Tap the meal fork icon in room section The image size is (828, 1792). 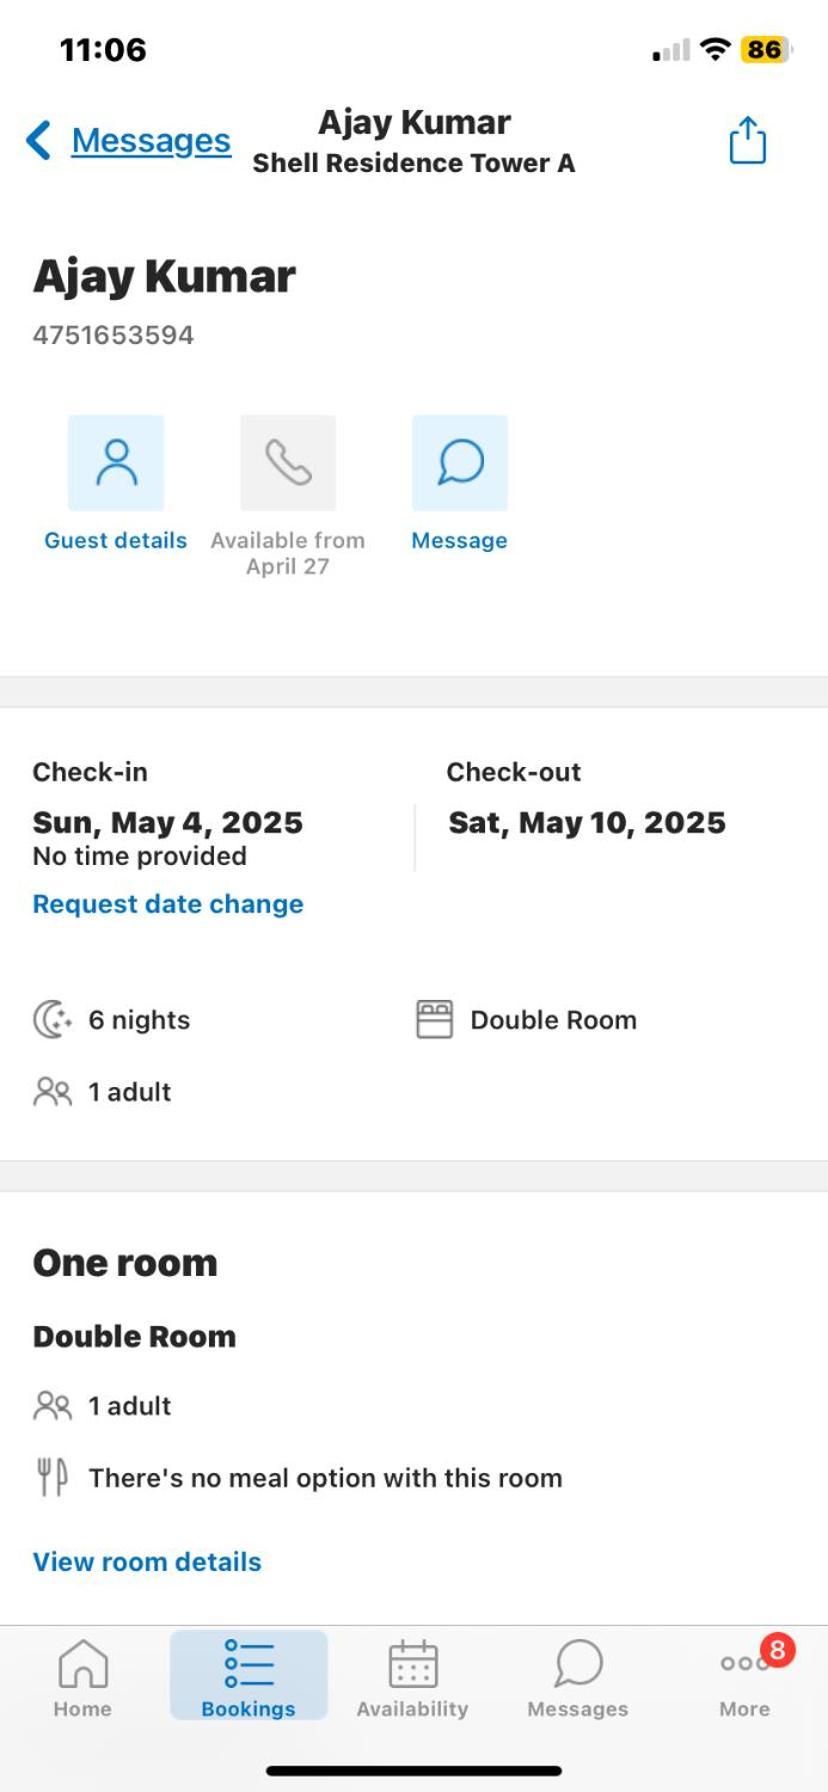click(x=52, y=1477)
